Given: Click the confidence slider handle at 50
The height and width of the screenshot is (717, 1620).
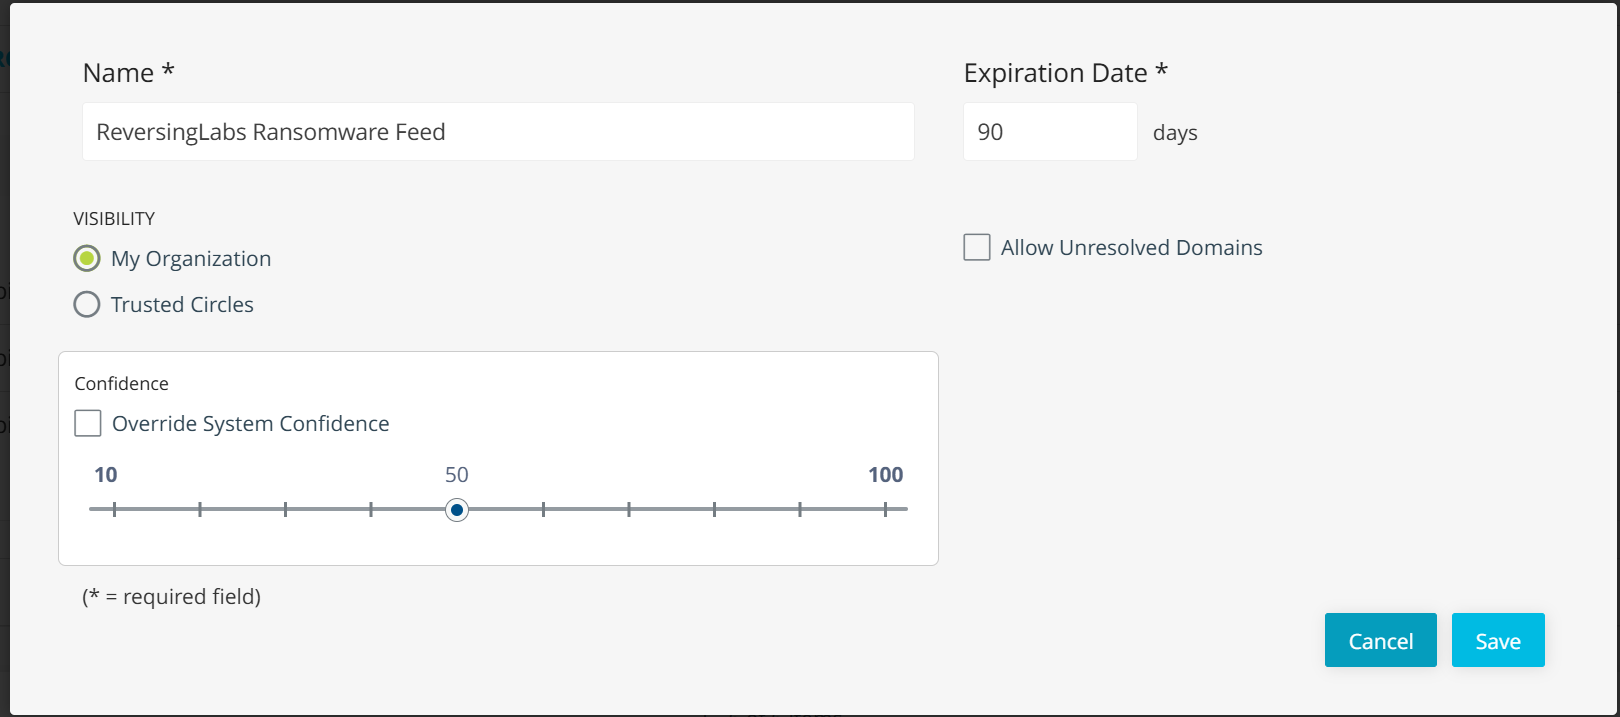Looking at the screenshot, I should click(x=457, y=510).
